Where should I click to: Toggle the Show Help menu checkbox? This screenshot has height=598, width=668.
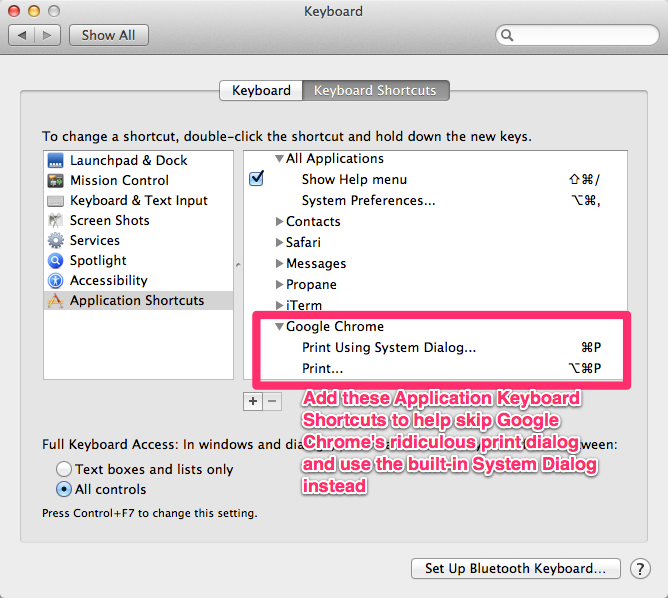256,178
